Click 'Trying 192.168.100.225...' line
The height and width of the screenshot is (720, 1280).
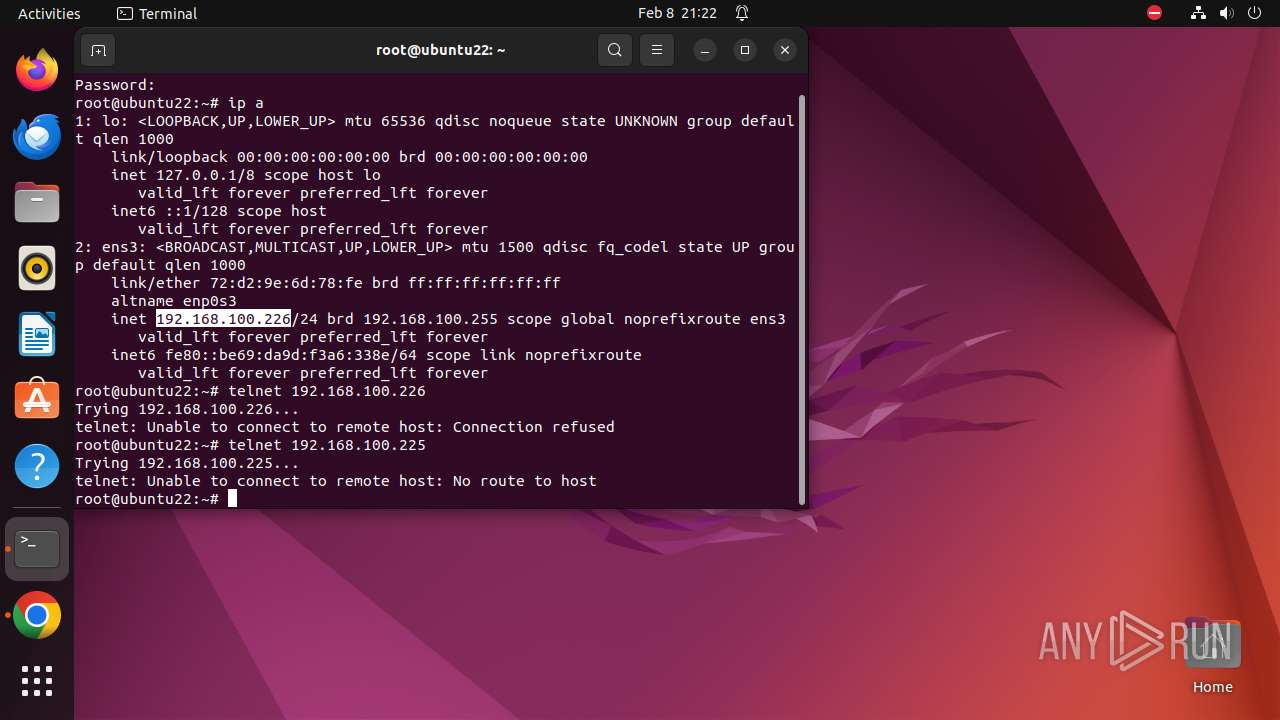click(x=187, y=463)
